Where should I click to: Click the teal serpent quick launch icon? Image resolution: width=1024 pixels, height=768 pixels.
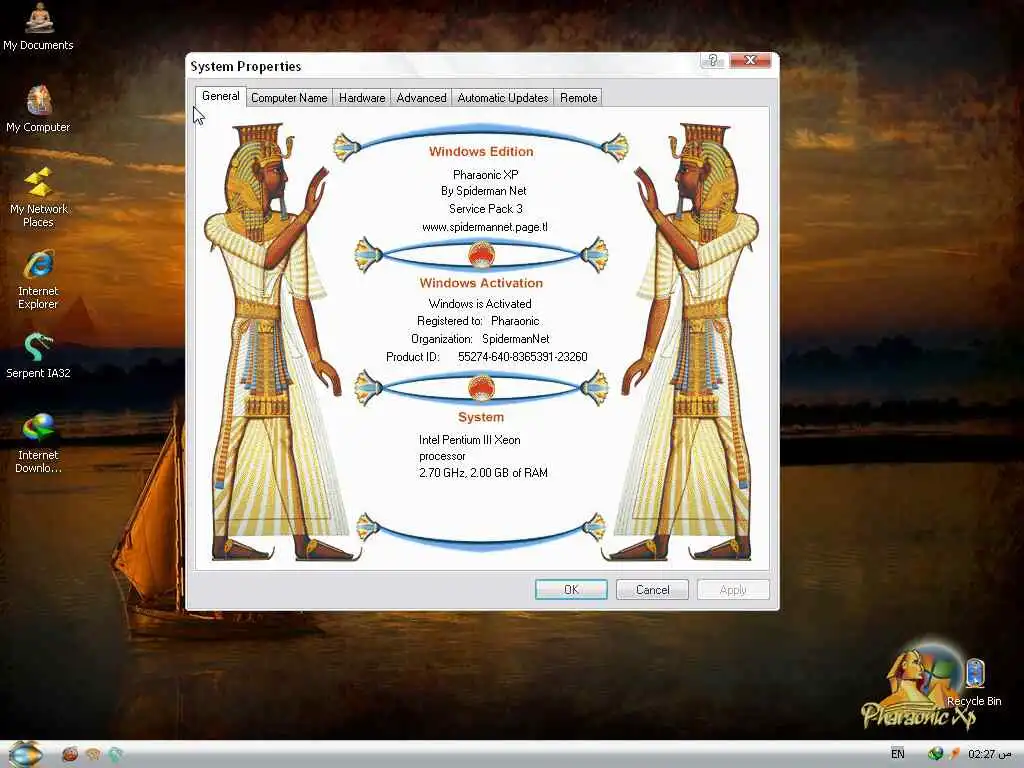point(116,754)
